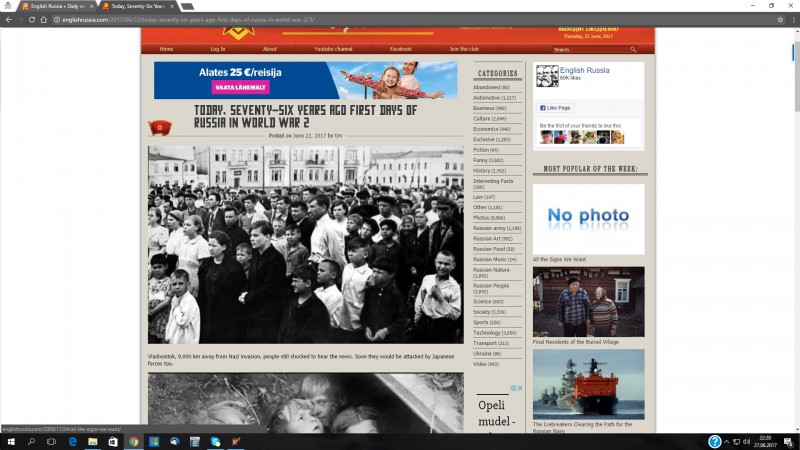Open the Russian army category link
This screenshot has height=450, width=800.
coord(496,228)
